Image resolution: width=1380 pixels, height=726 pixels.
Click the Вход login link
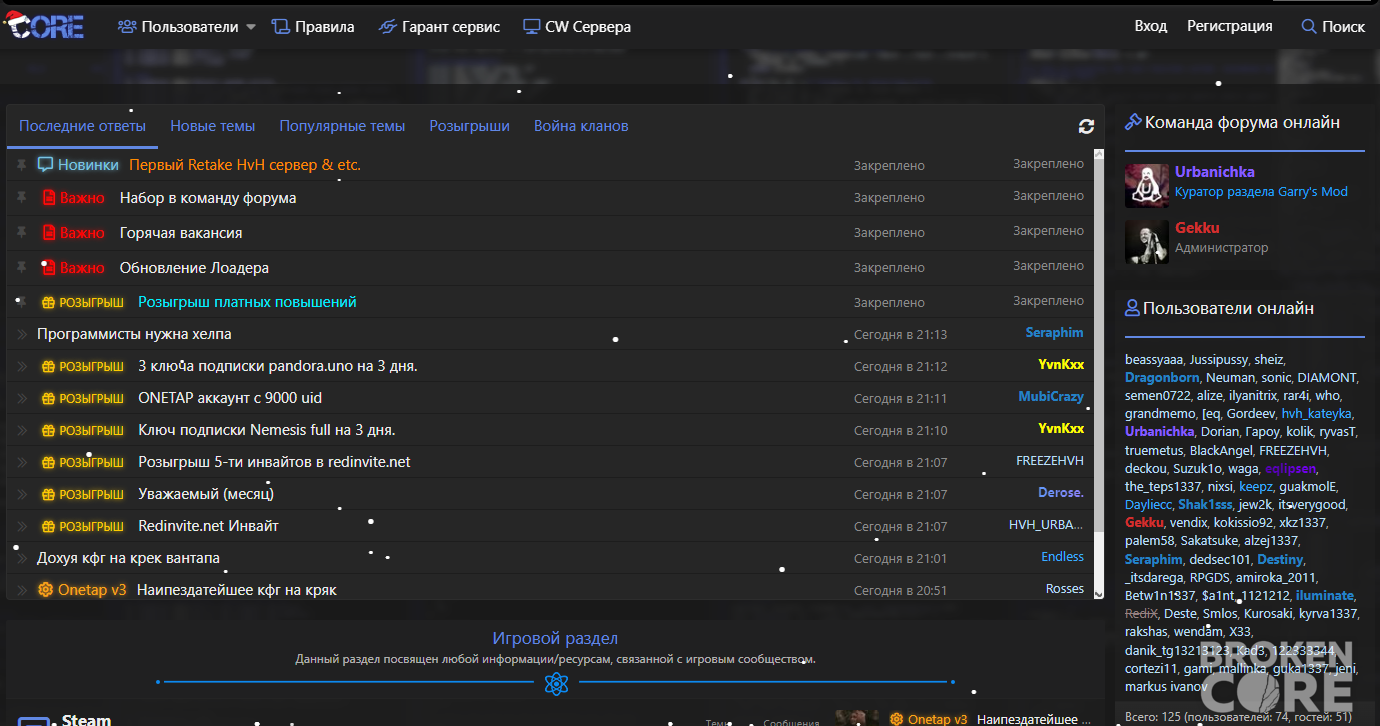click(1151, 26)
